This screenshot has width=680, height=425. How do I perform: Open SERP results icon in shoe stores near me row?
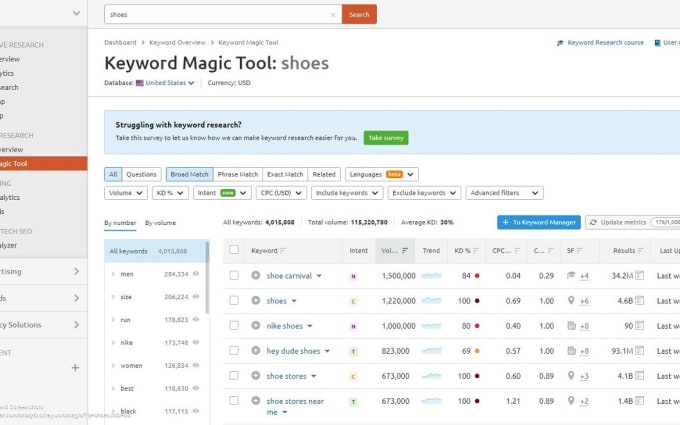click(639, 401)
